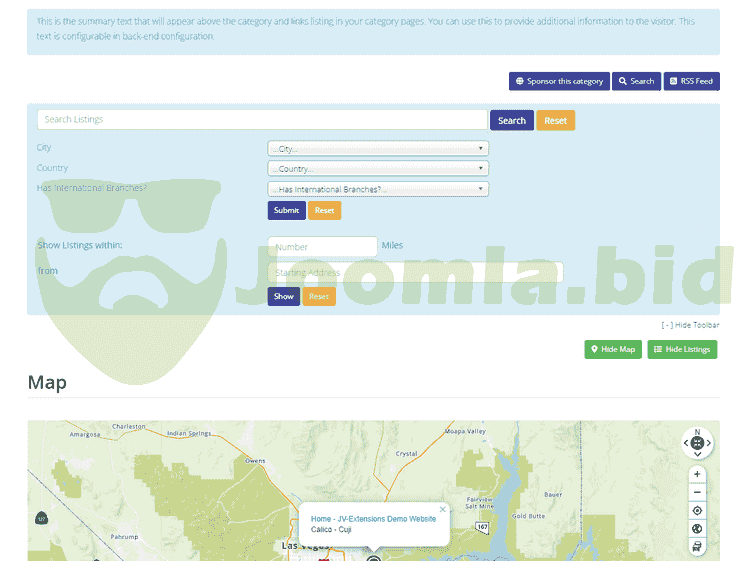Image resolution: width=750 pixels, height=561 pixels.
Task: Open Home - JV-Extensions Demo Website link
Action: (x=373, y=519)
